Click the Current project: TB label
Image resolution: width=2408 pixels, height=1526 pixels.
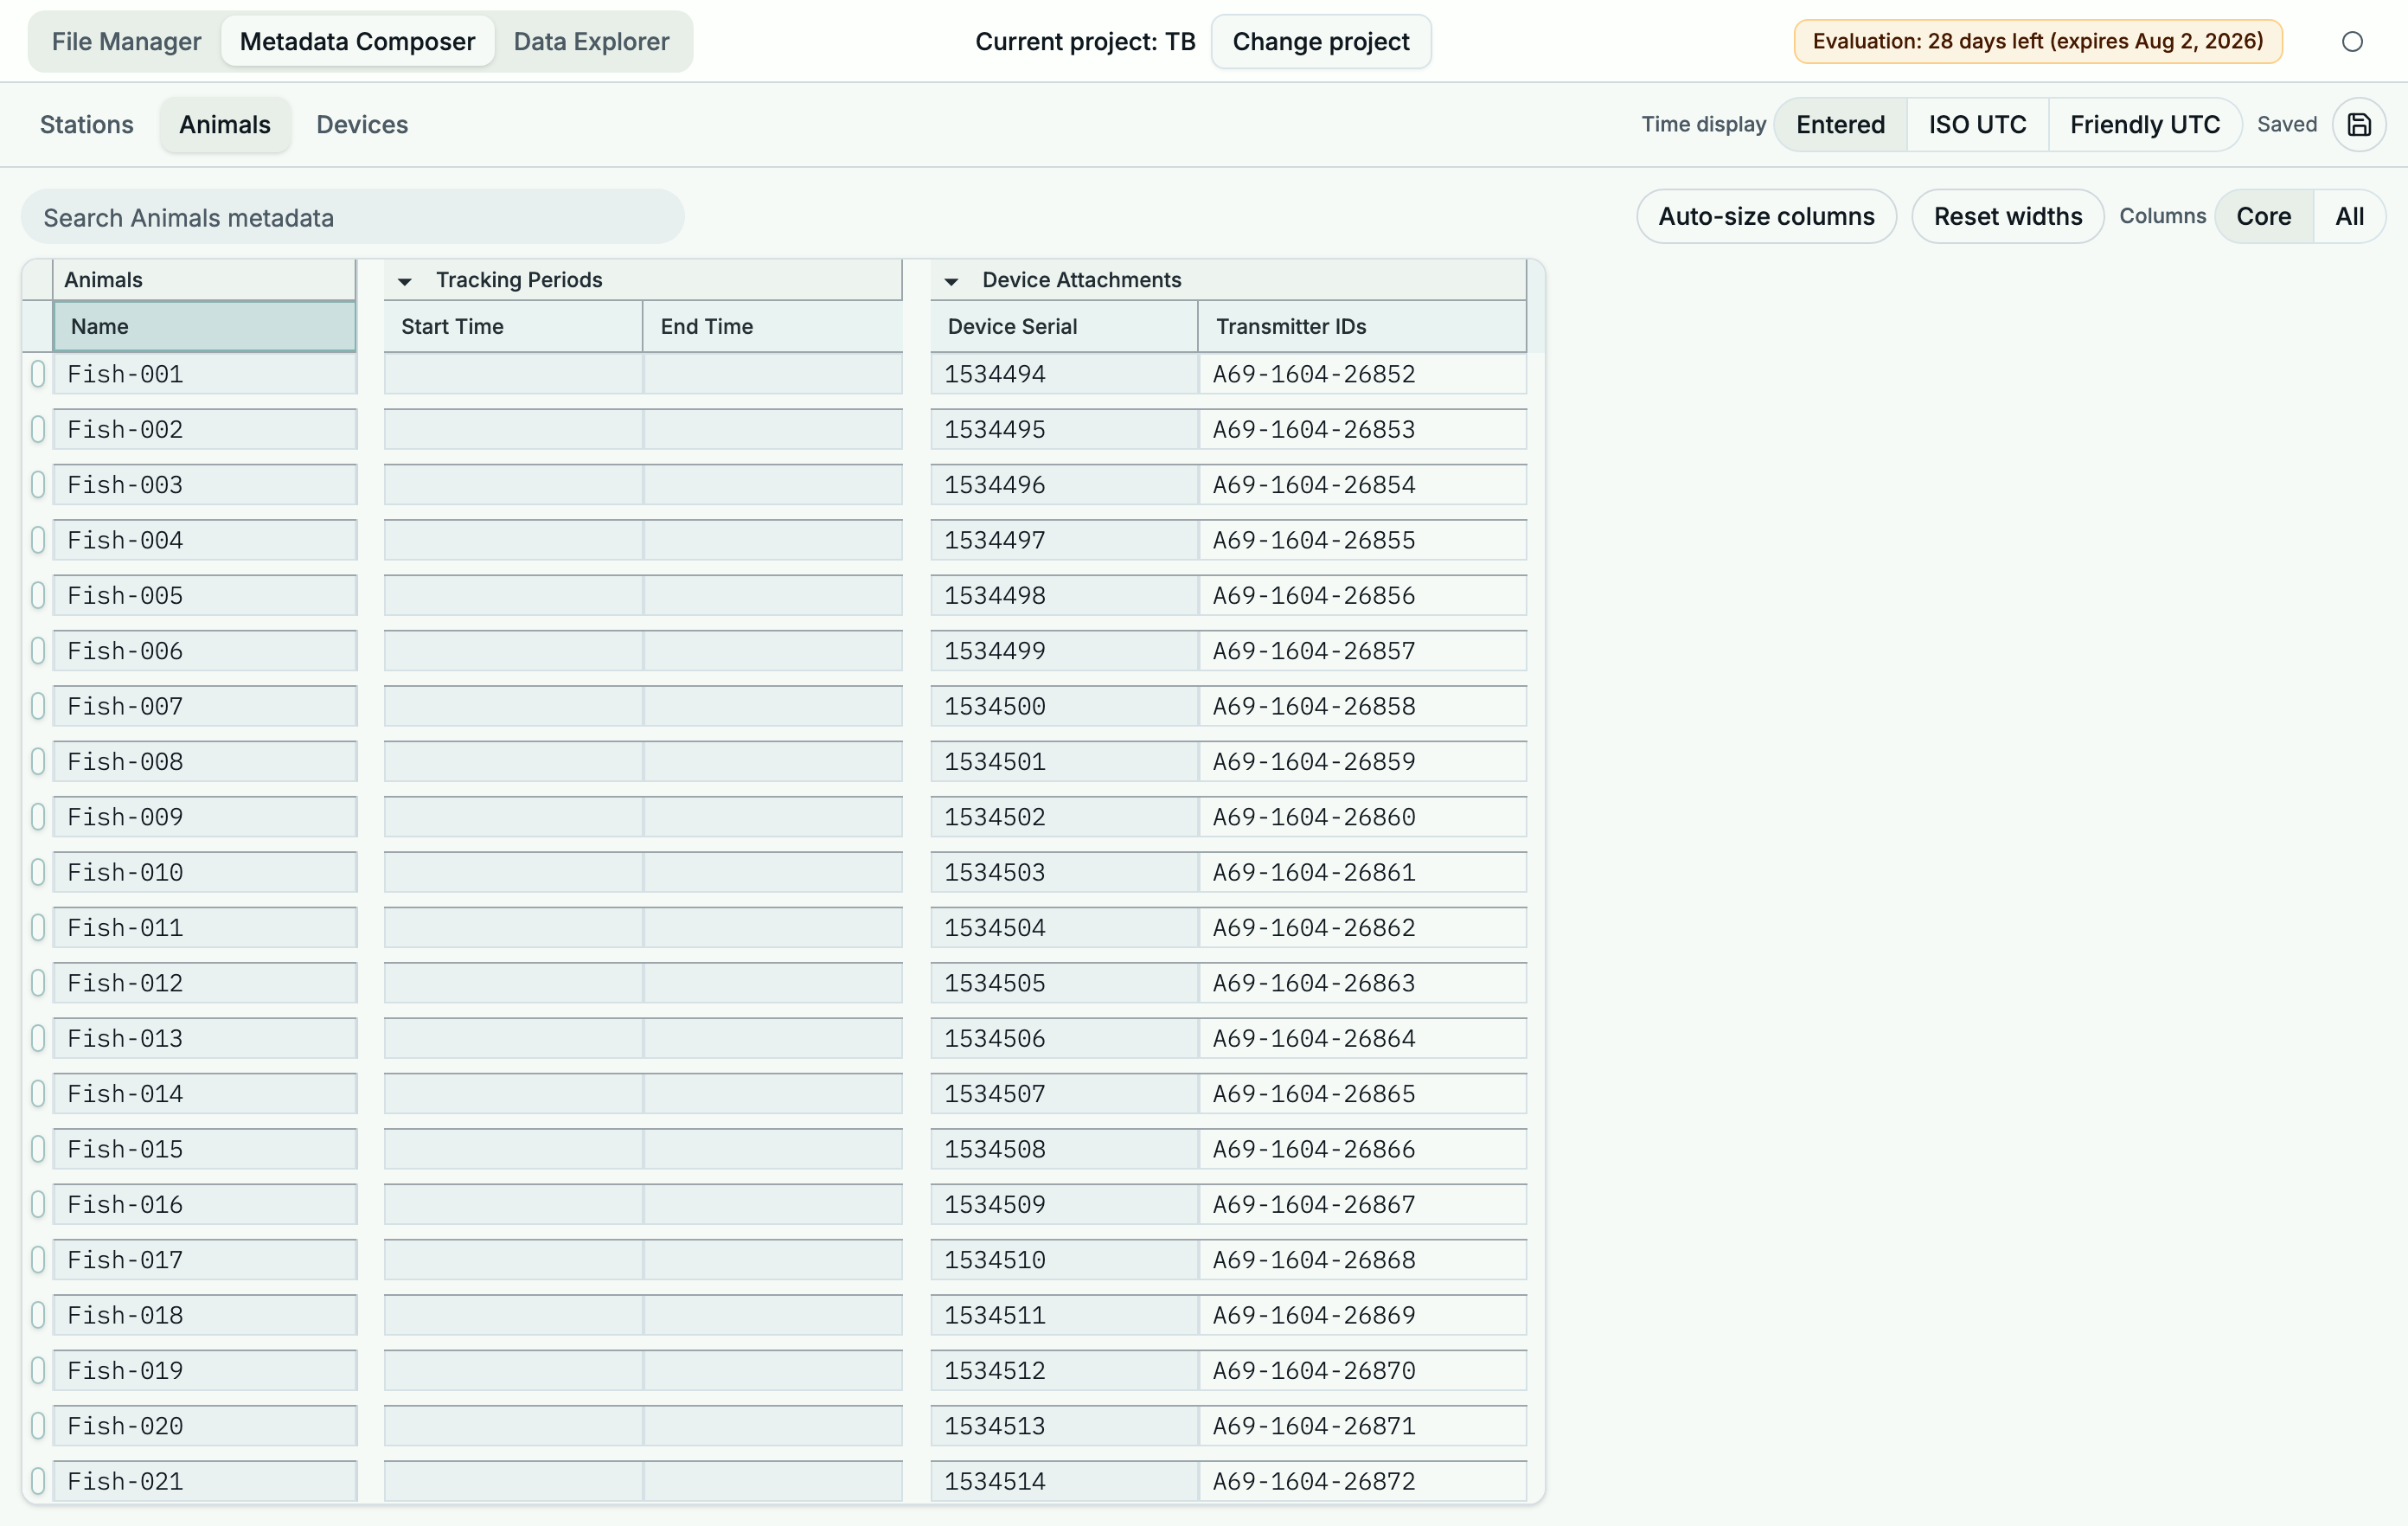click(x=1085, y=41)
